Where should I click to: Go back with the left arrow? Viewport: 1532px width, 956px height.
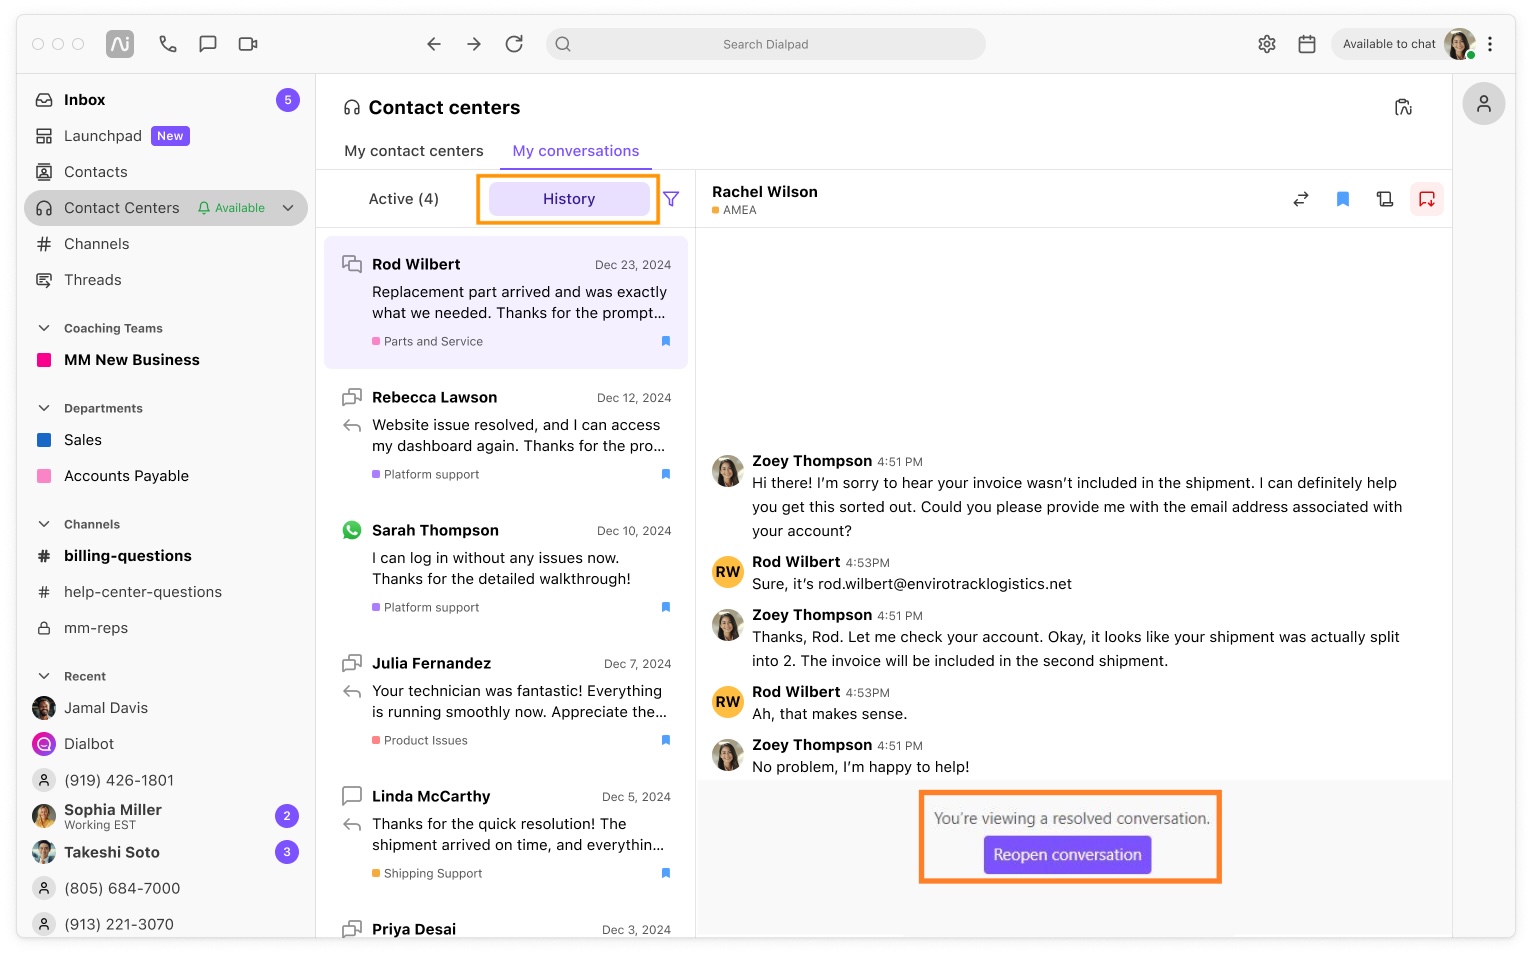[x=434, y=44]
